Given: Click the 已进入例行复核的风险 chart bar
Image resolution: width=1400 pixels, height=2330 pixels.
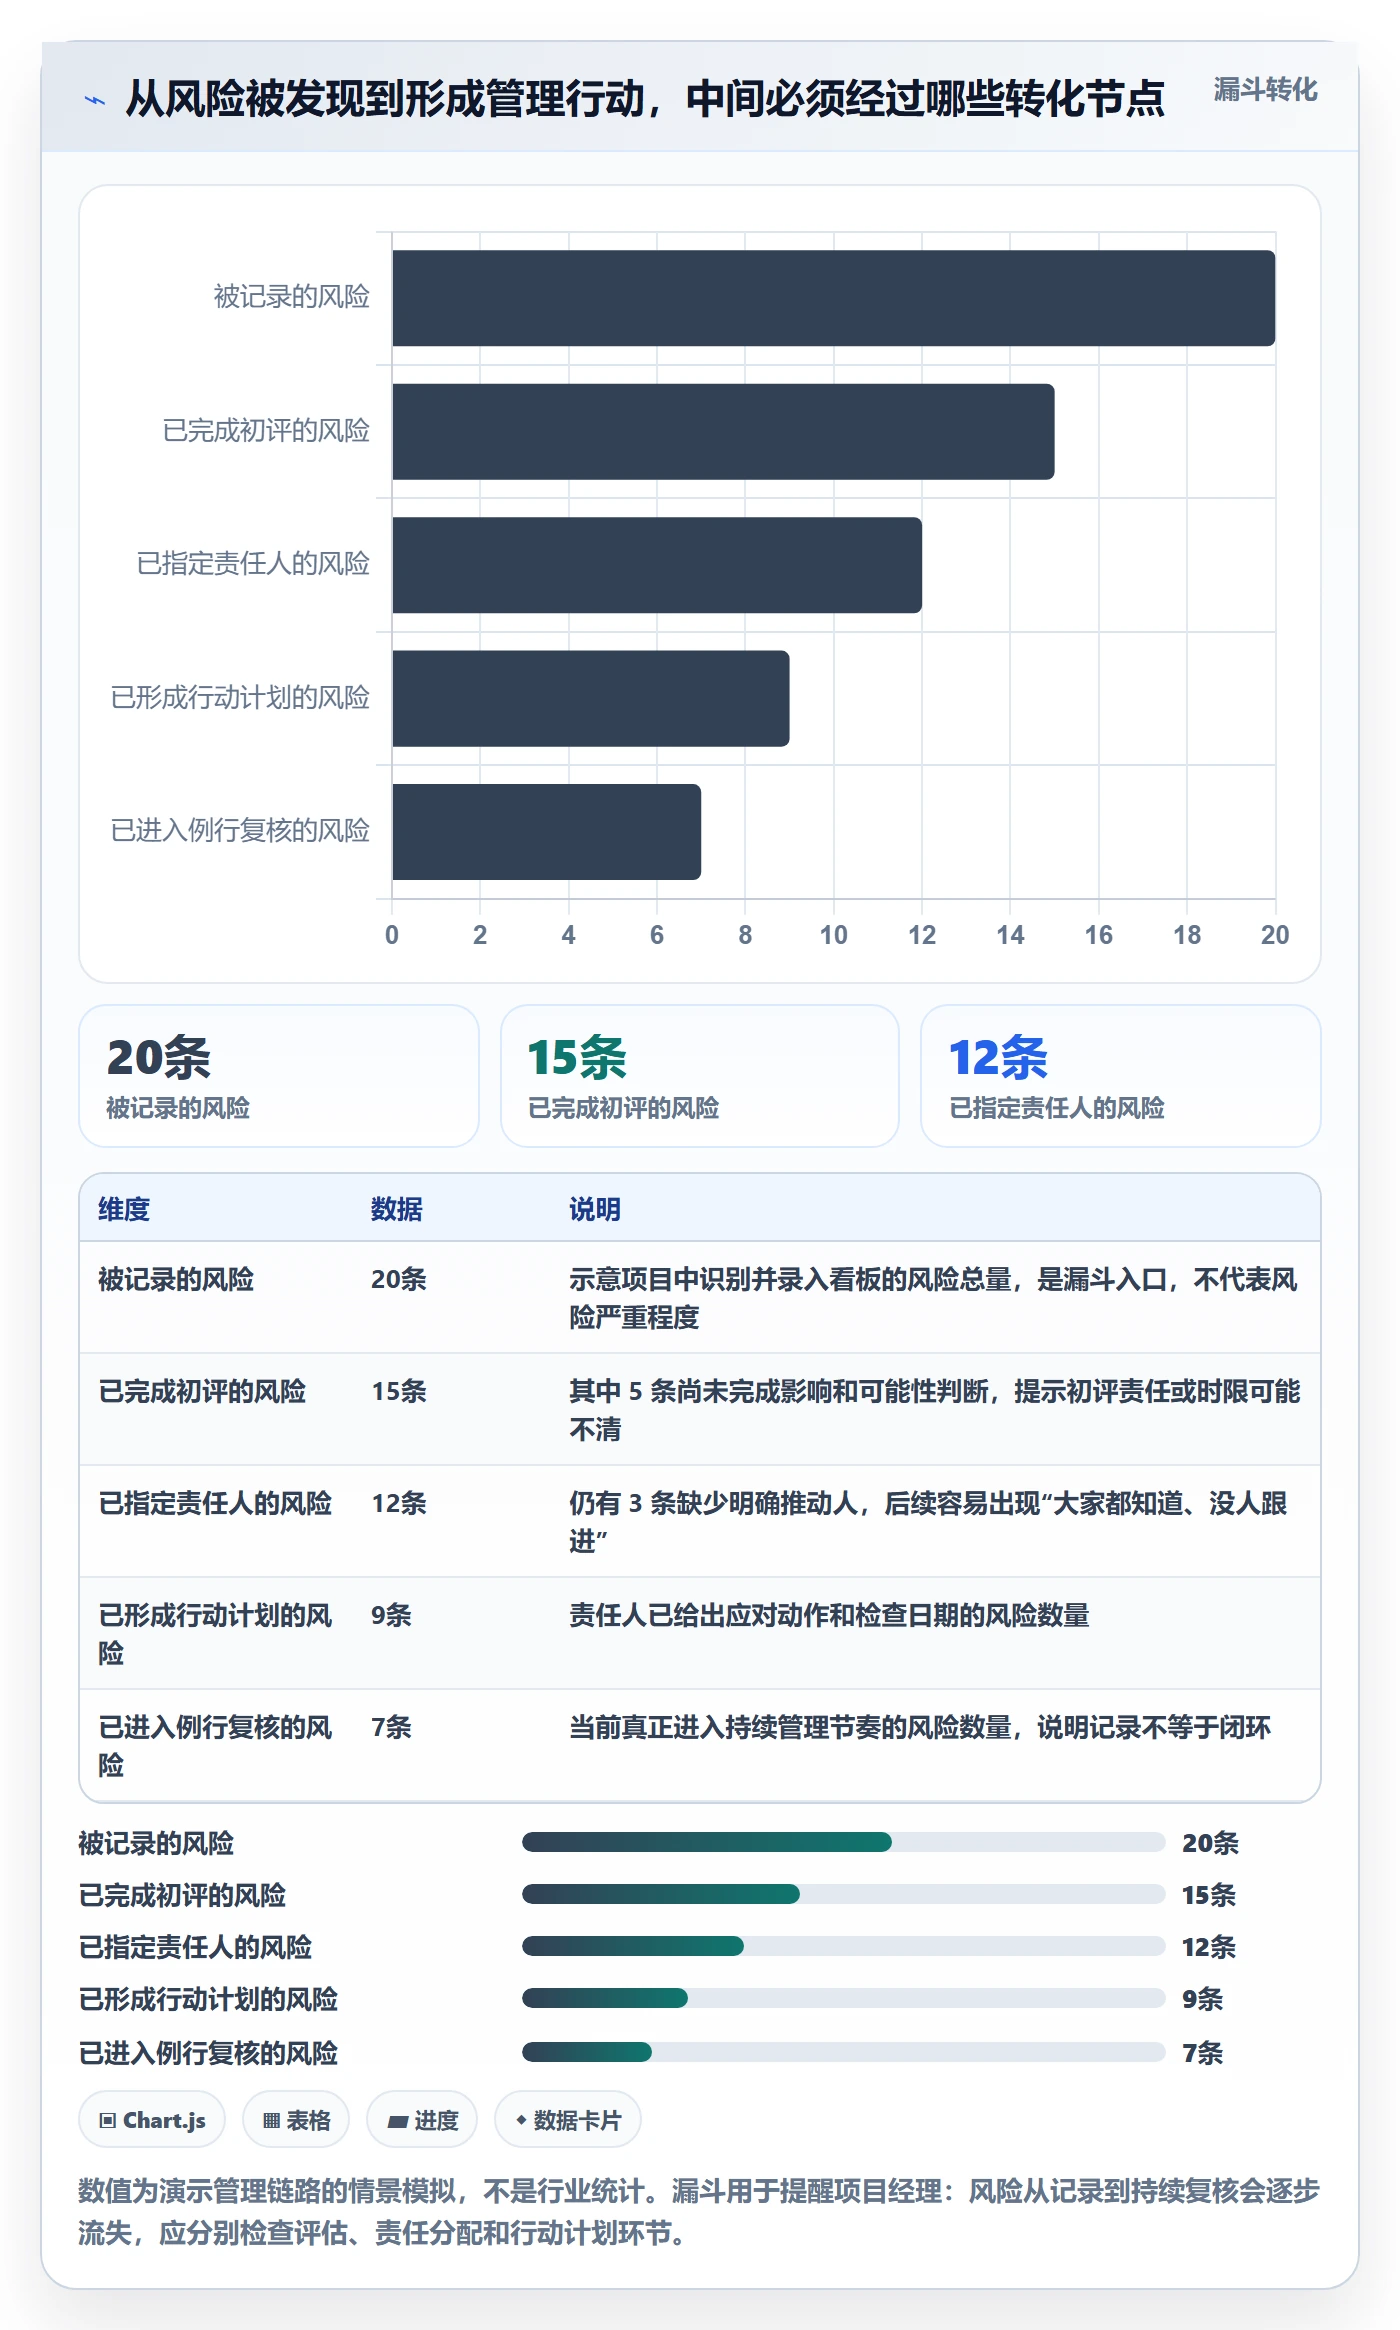Looking at the screenshot, I should pos(547,832).
